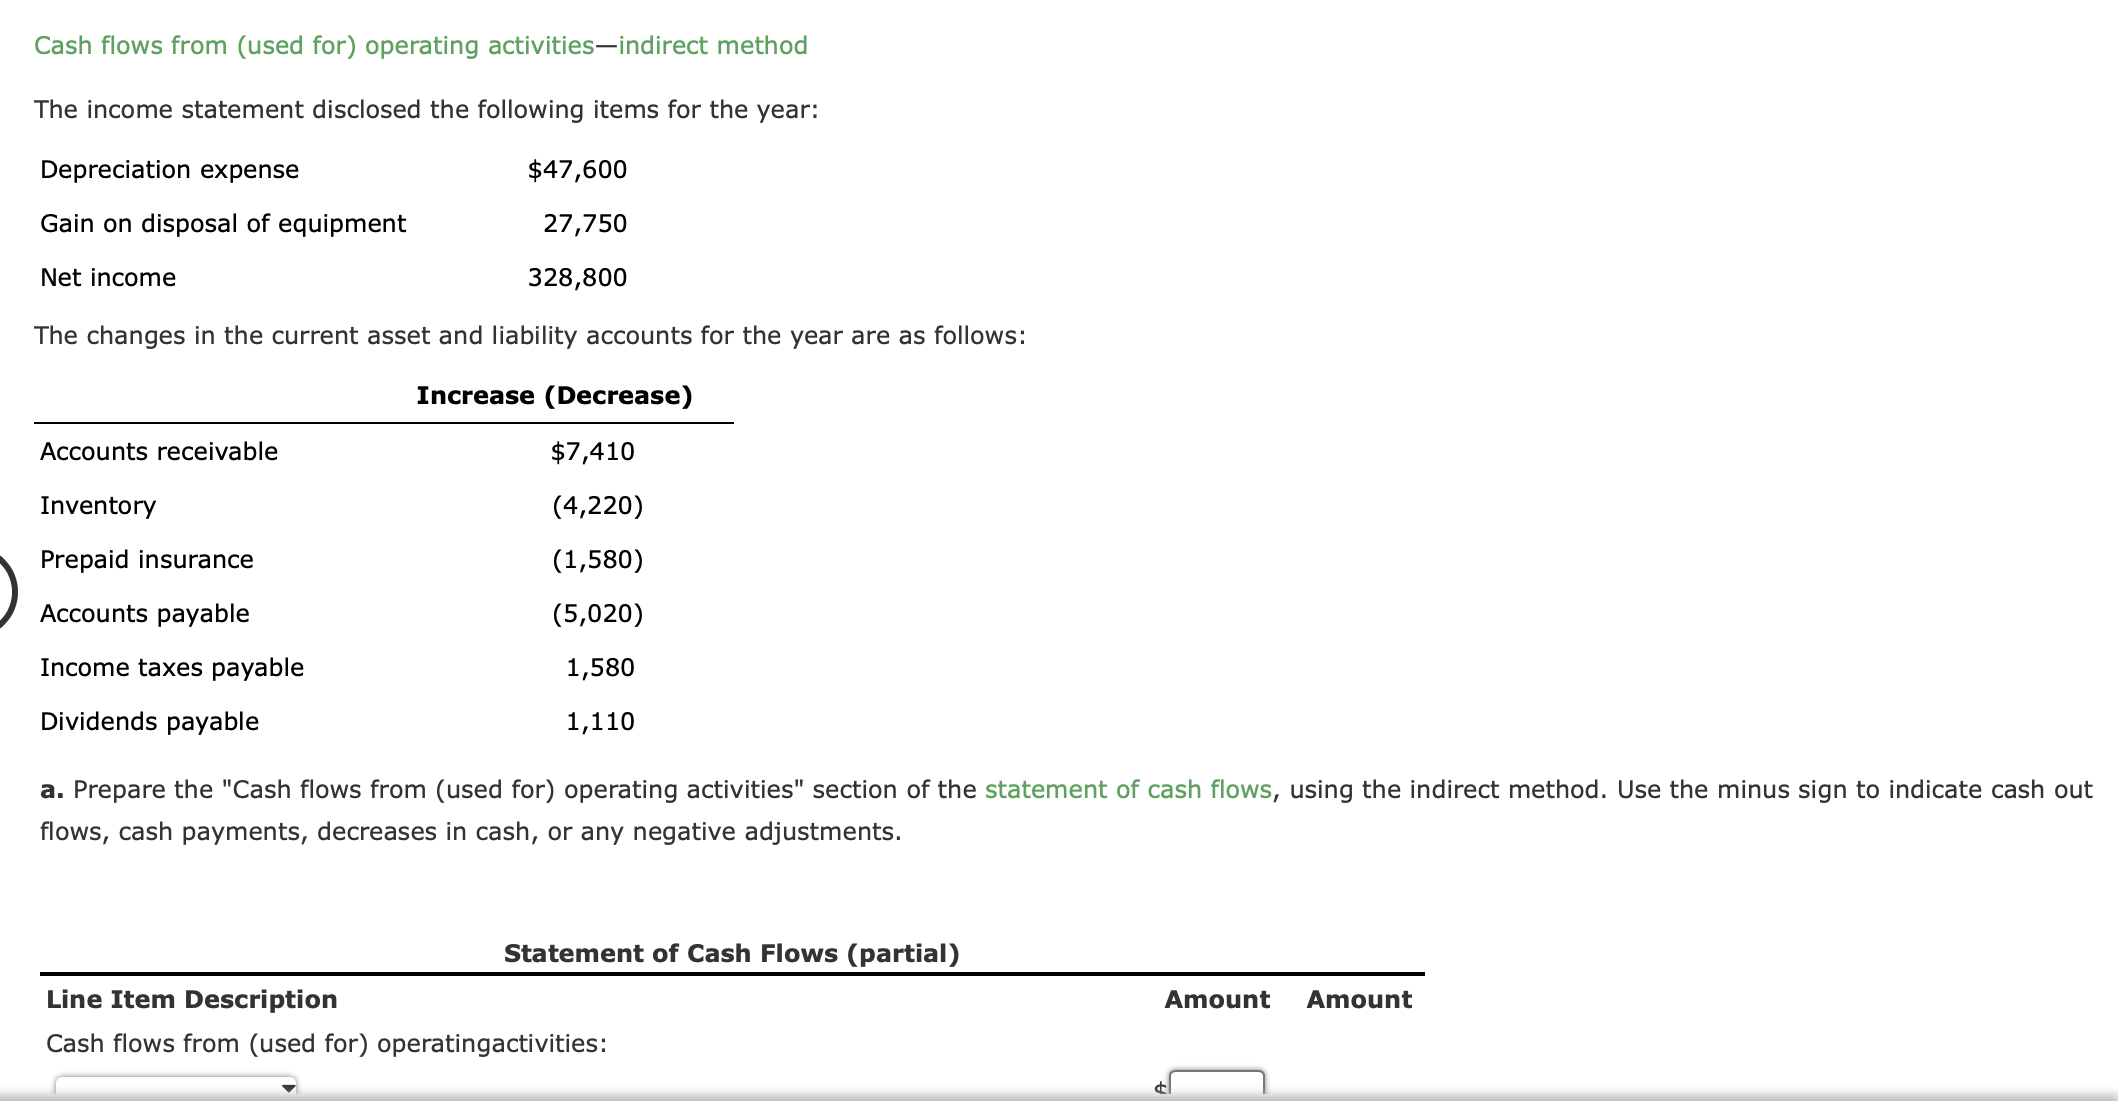The height and width of the screenshot is (1104, 2118).
Task: Click the Increase (Decrease) table heading
Action: [554, 395]
